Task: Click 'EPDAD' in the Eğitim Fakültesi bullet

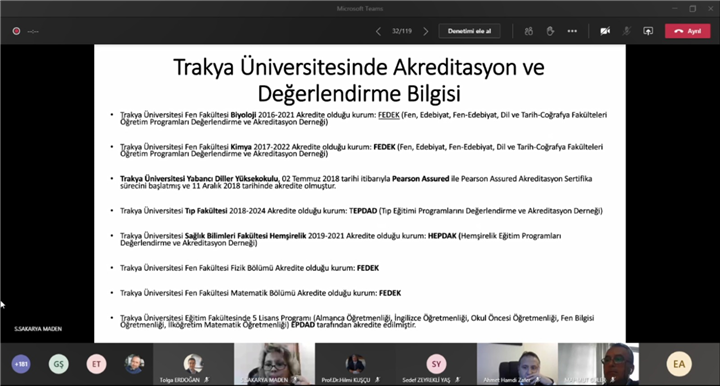Action: pyautogui.click(x=303, y=325)
